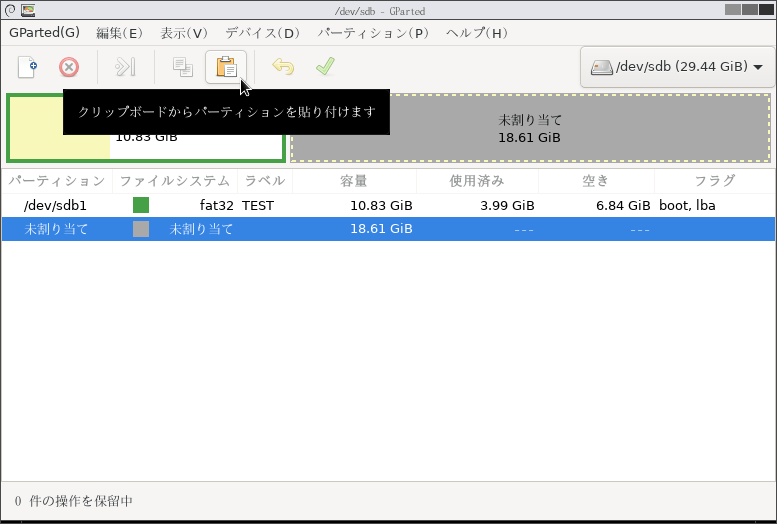Click the GParted app icon in the title bar
This screenshot has height=524, width=777.
[x=28, y=10]
